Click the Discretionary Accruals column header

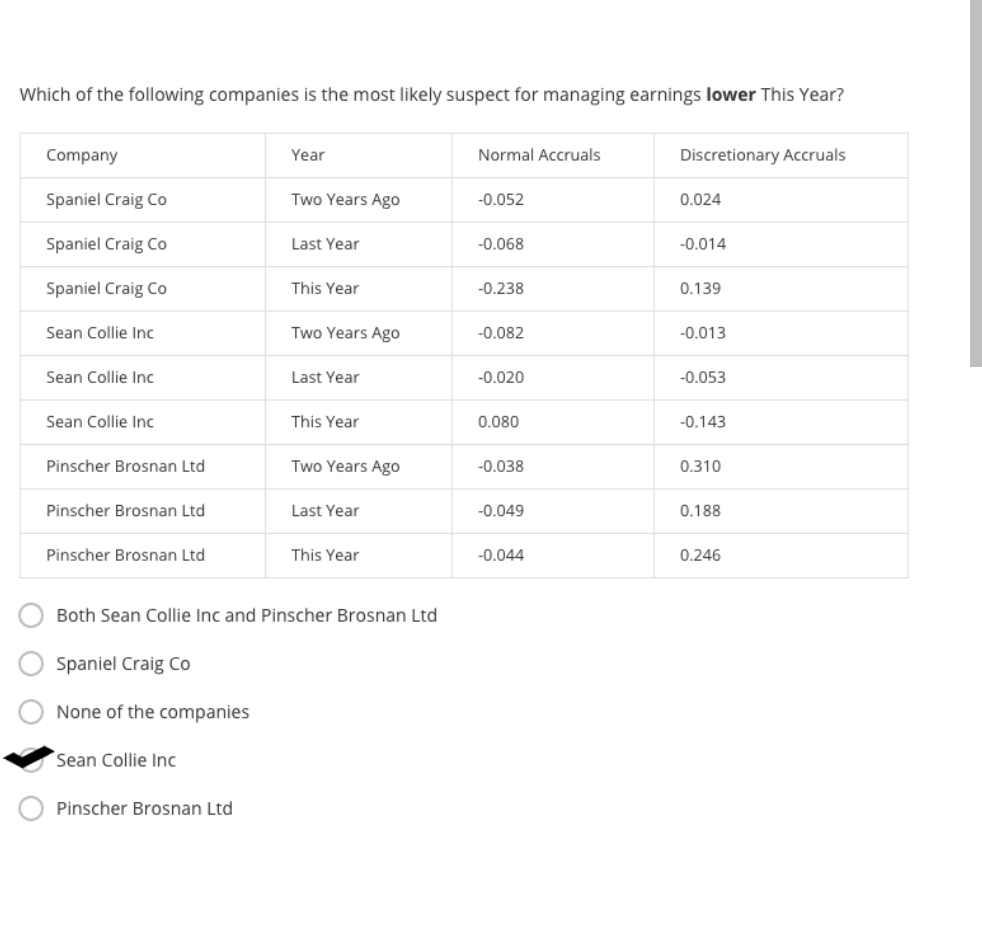point(762,155)
